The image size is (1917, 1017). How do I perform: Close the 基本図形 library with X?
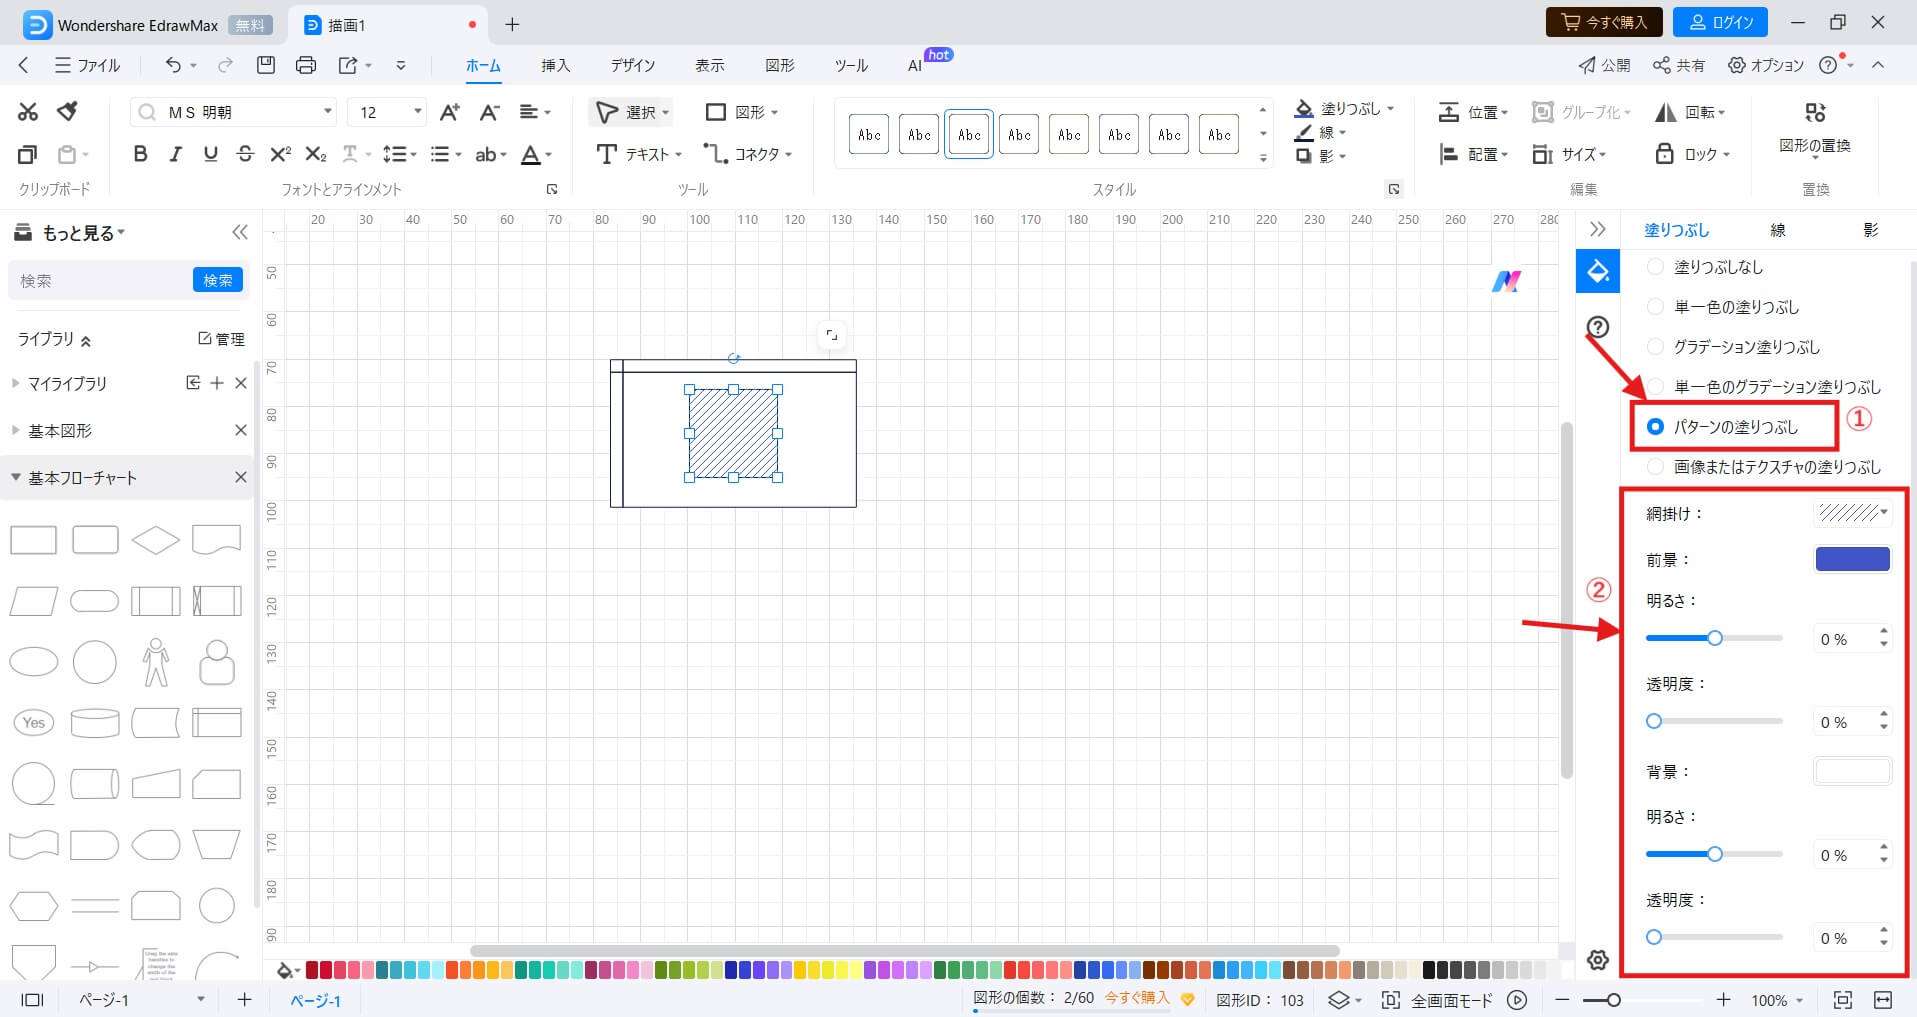240,430
